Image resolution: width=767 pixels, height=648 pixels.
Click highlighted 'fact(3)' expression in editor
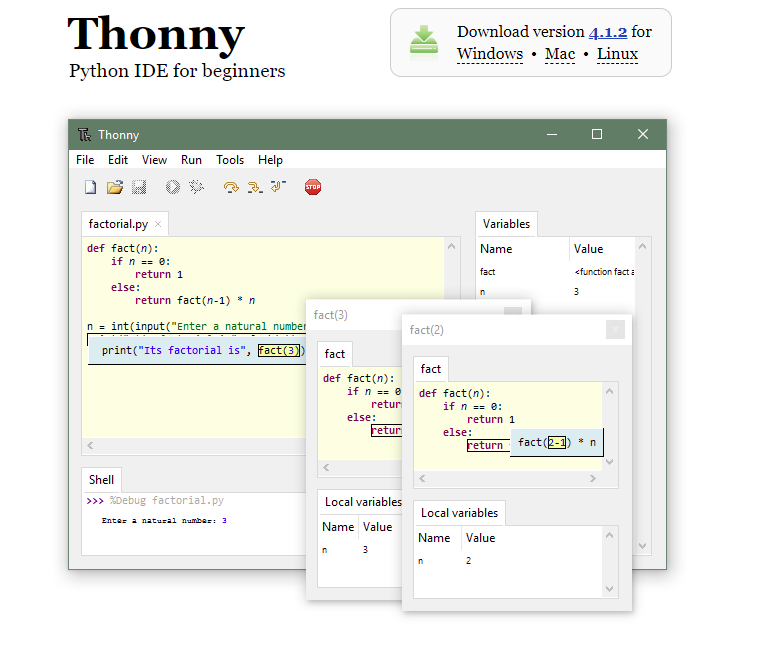pyautogui.click(x=278, y=350)
